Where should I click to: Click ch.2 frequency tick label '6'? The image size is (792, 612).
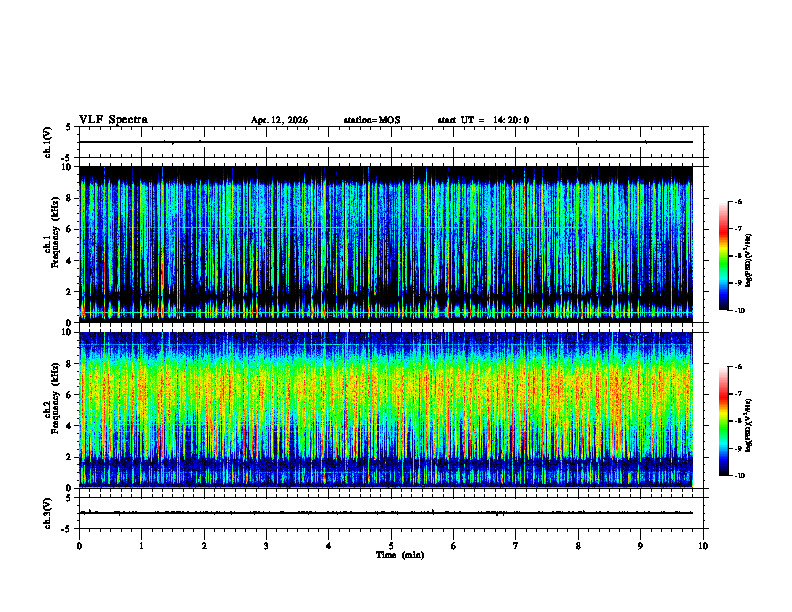pos(70,395)
